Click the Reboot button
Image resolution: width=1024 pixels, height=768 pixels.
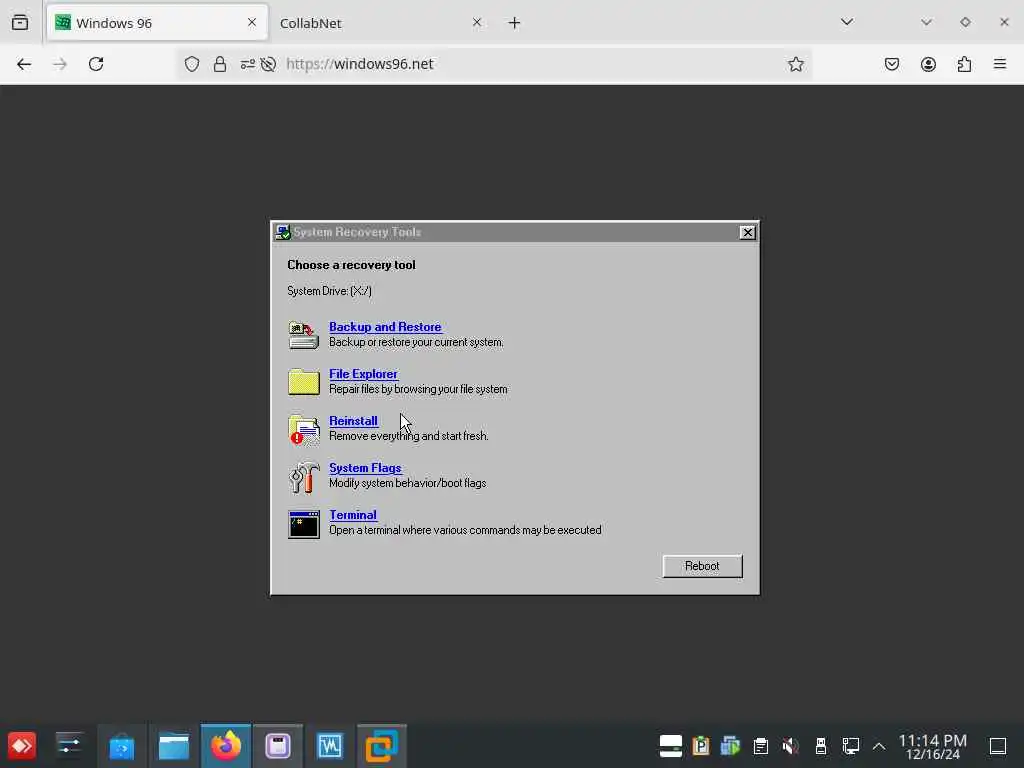pos(702,566)
